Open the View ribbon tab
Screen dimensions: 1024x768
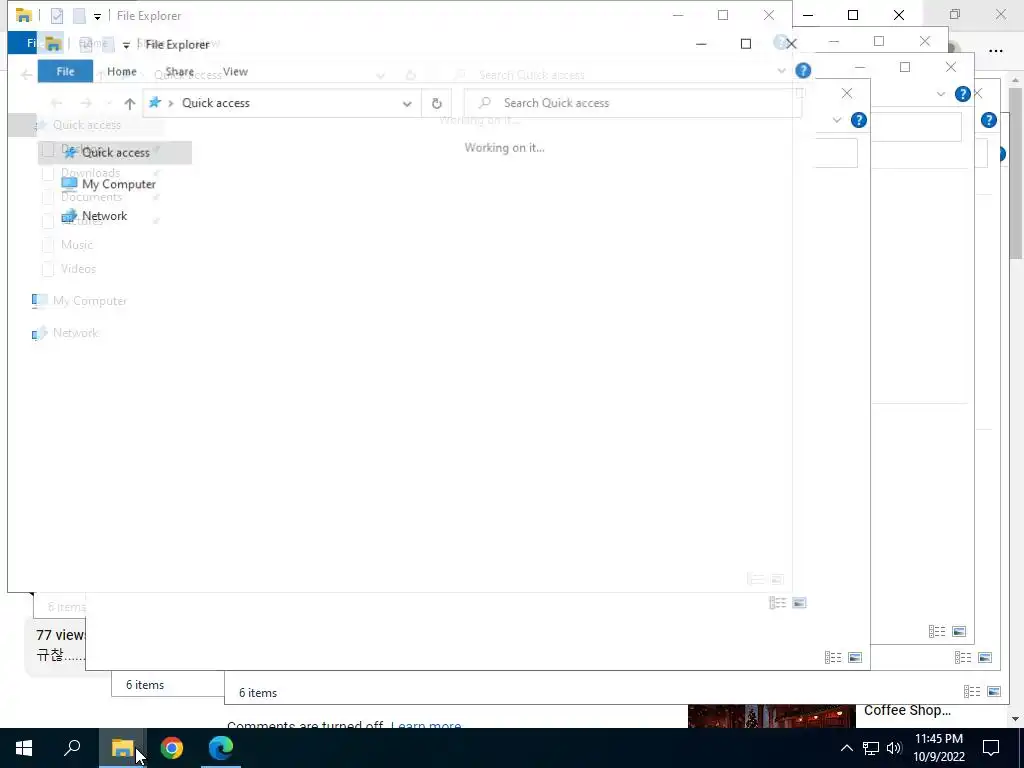(x=235, y=71)
